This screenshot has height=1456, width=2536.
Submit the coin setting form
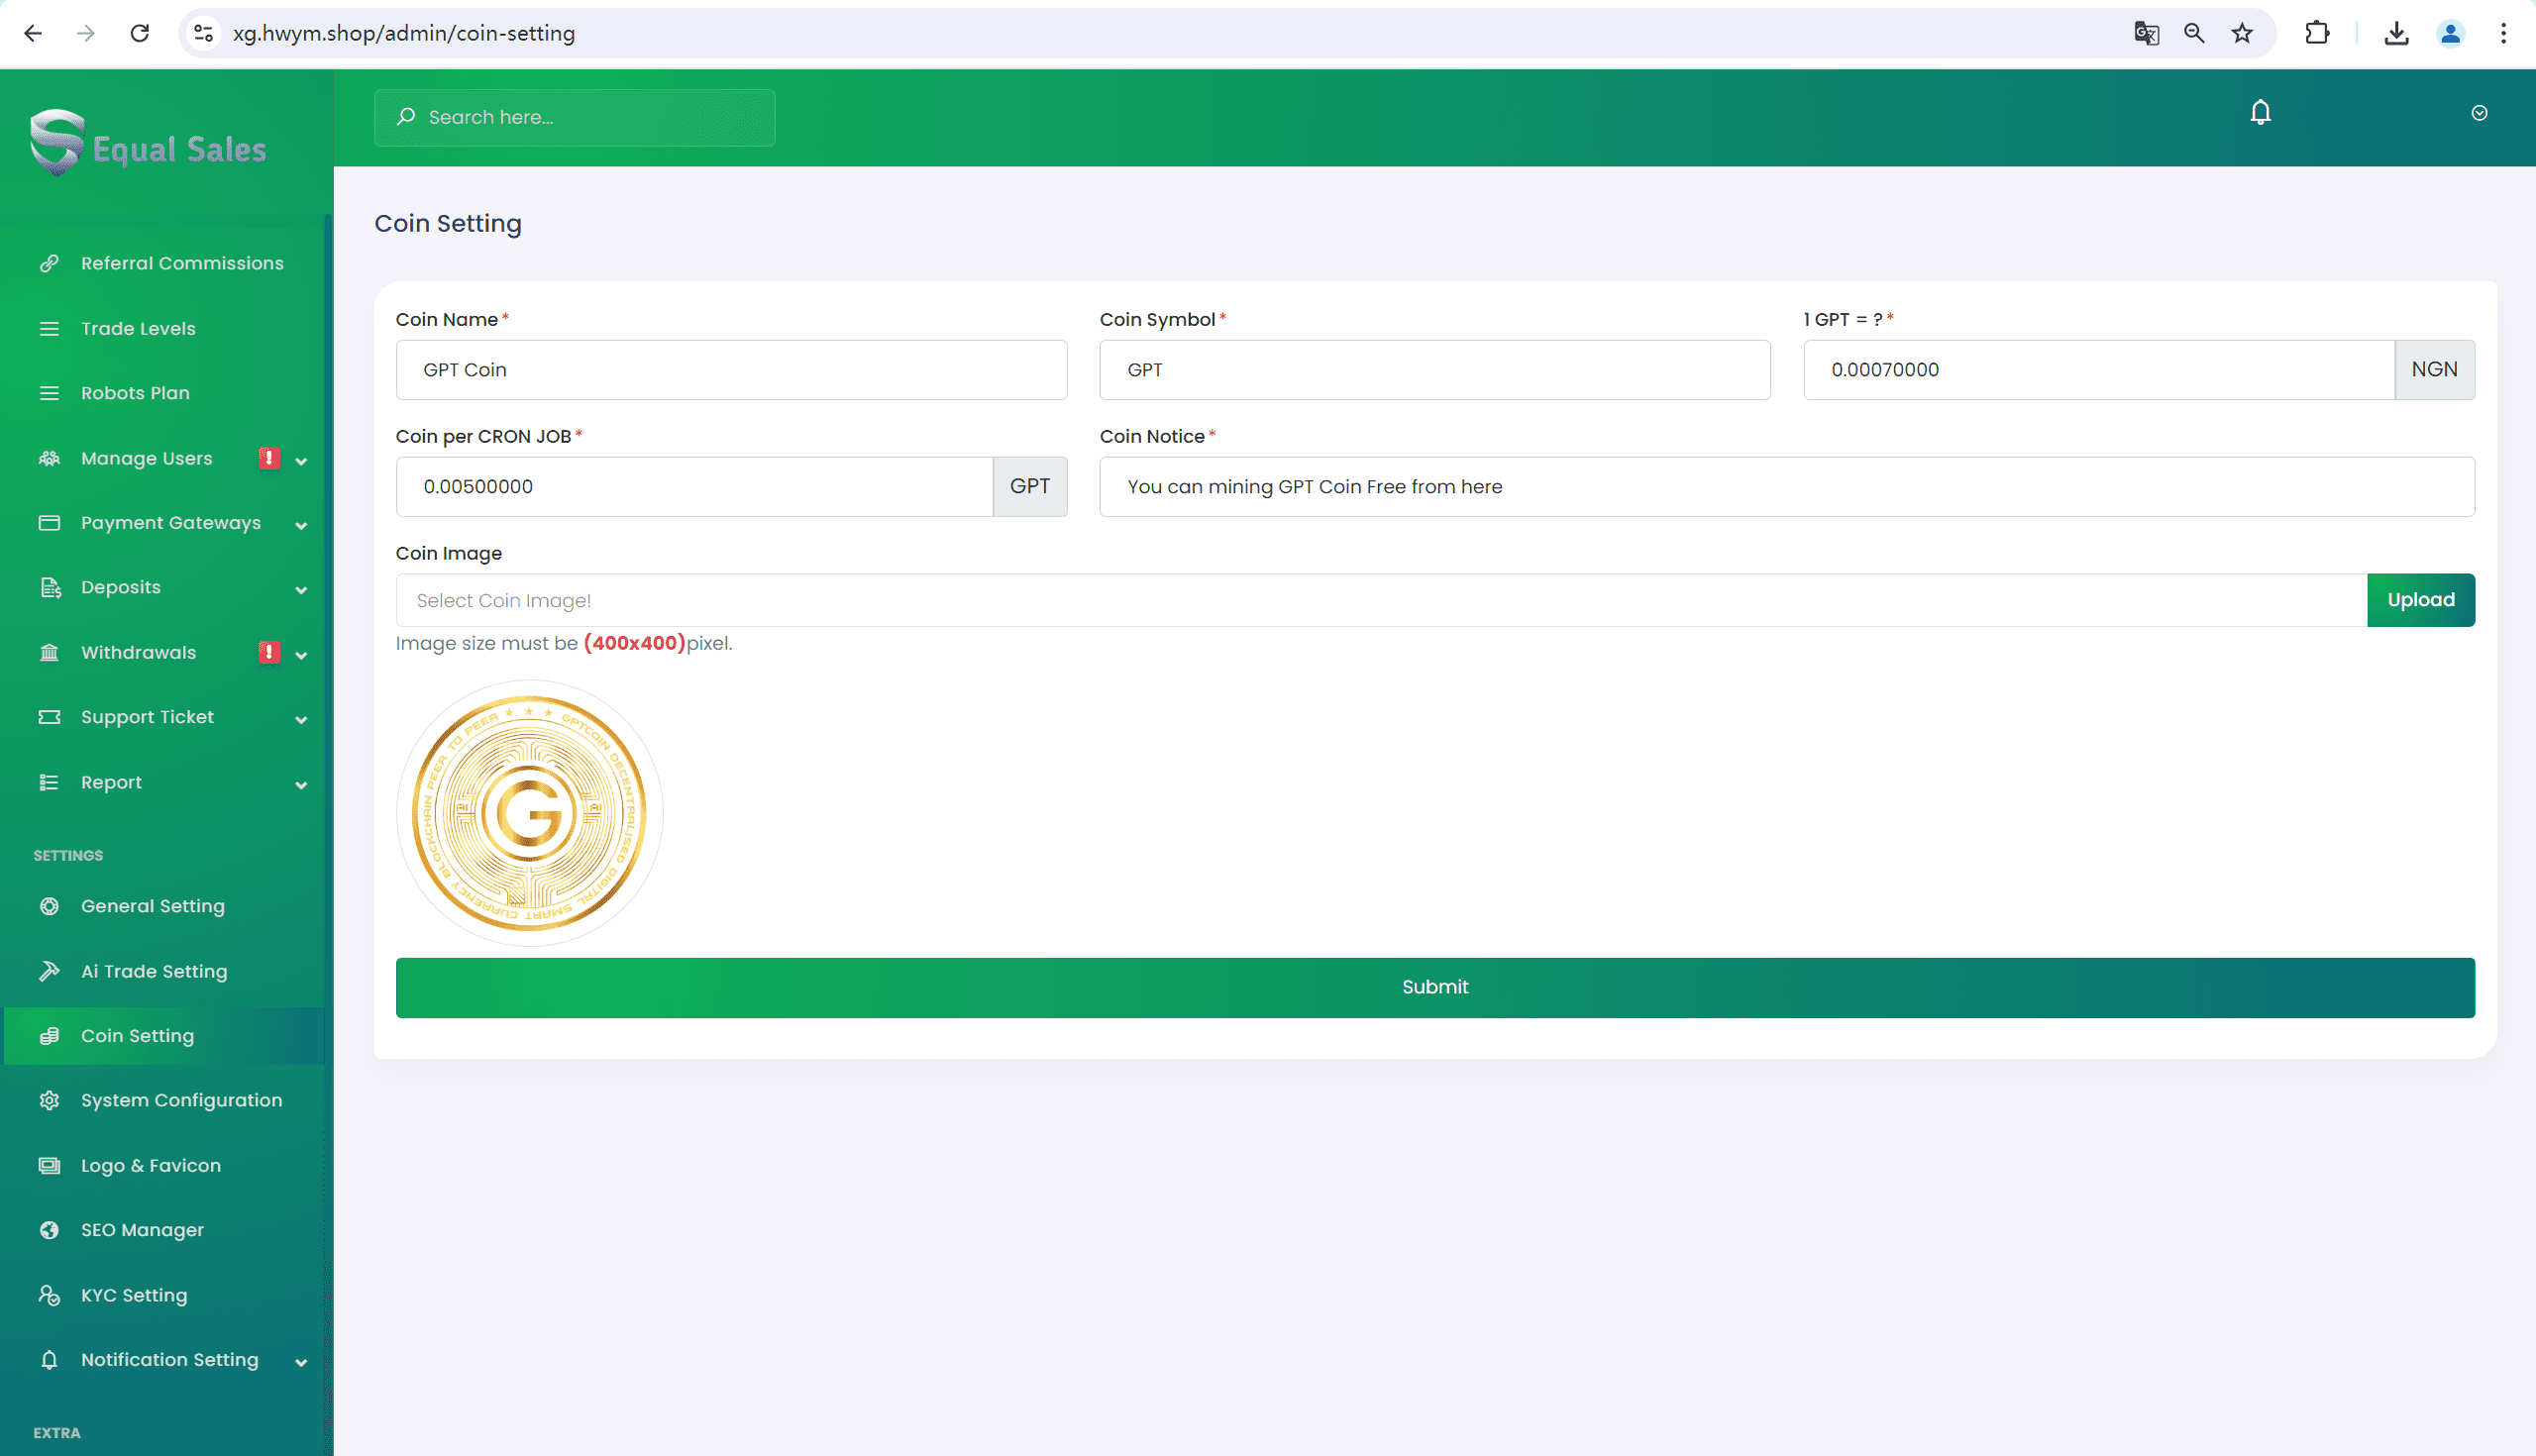point(1434,987)
